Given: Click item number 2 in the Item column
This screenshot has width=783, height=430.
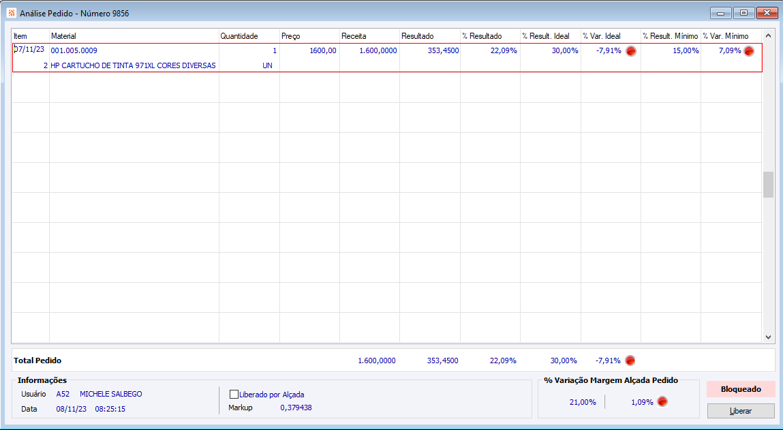Looking at the screenshot, I should pos(45,65).
